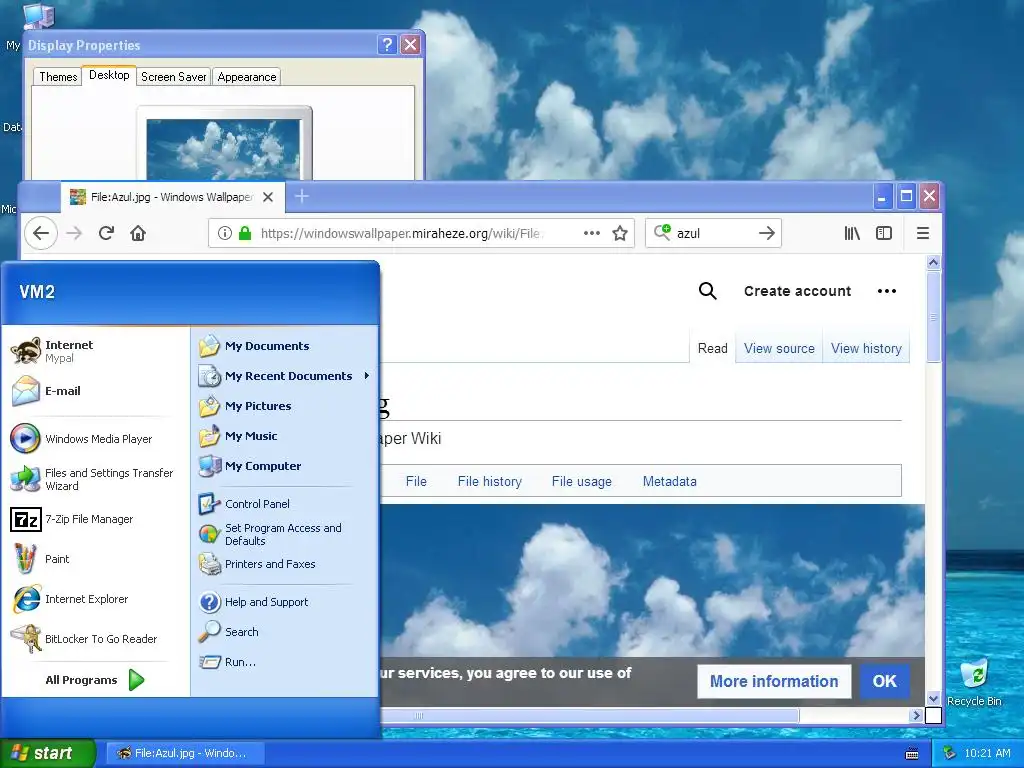This screenshot has width=1024, height=768.
Task: Open Help and Support
Action: tap(253, 601)
